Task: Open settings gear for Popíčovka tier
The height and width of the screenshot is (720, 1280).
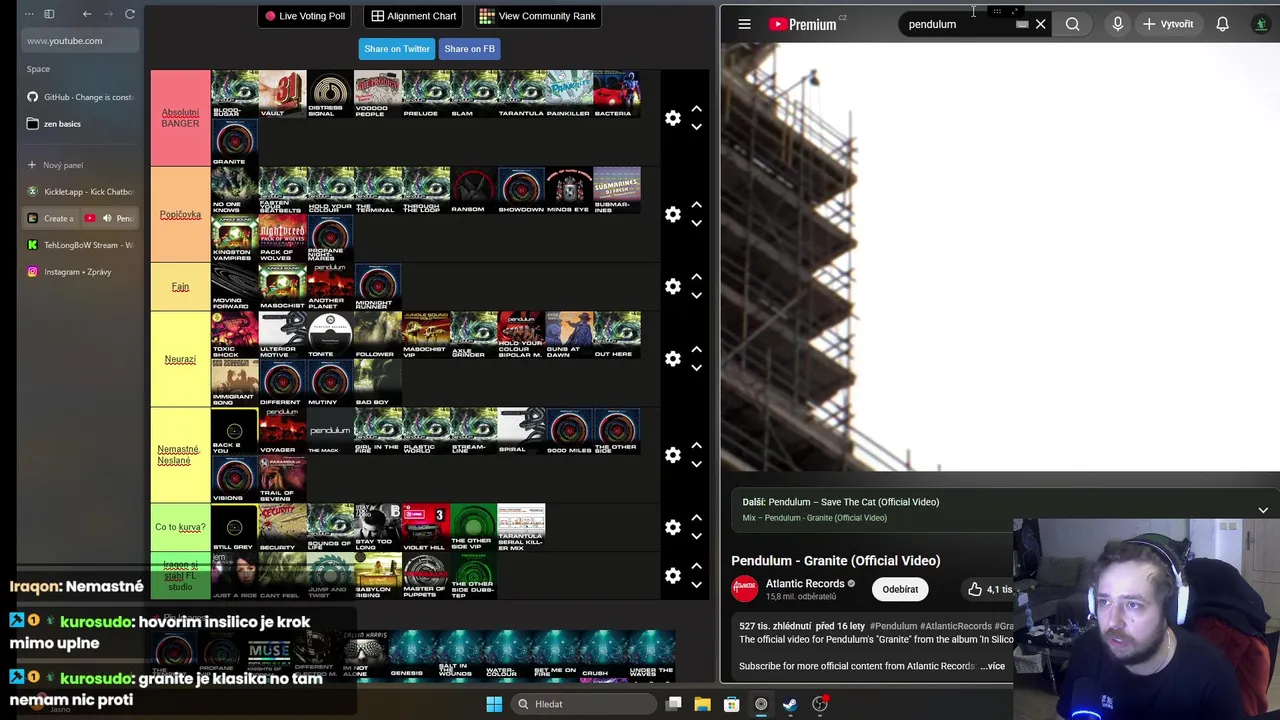Action: pos(673,214)
